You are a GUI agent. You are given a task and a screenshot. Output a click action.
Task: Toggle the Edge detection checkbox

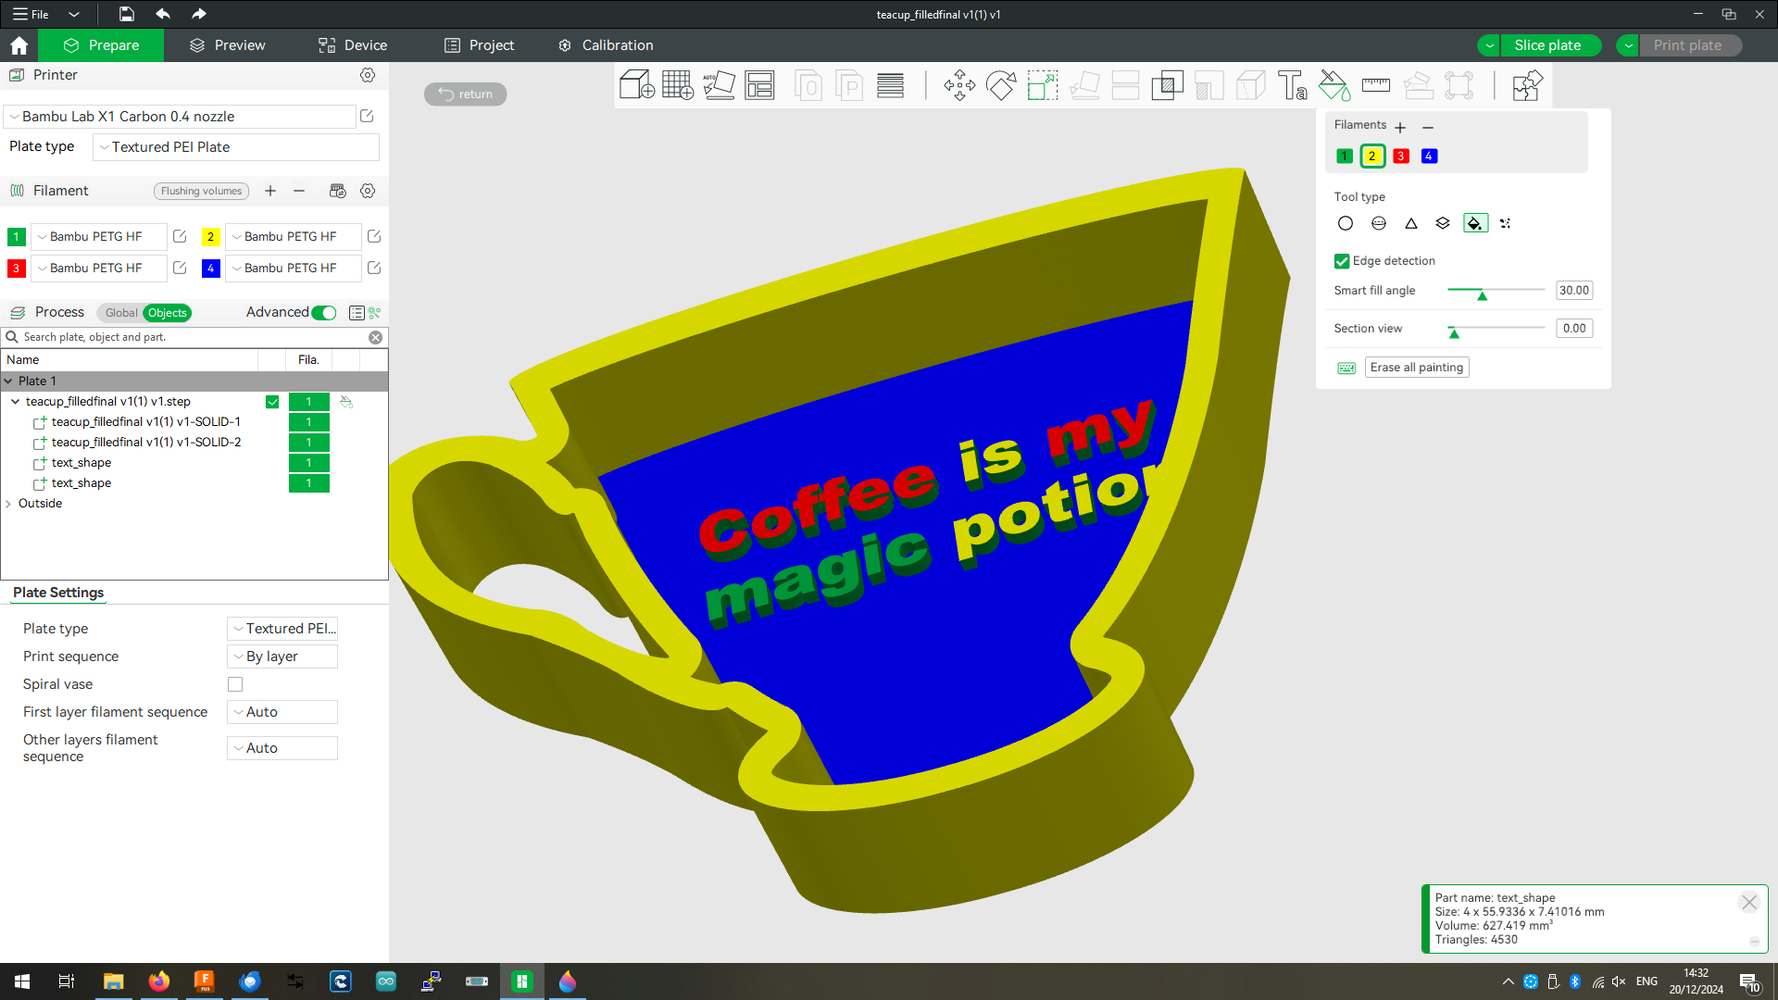point(1342,261)
